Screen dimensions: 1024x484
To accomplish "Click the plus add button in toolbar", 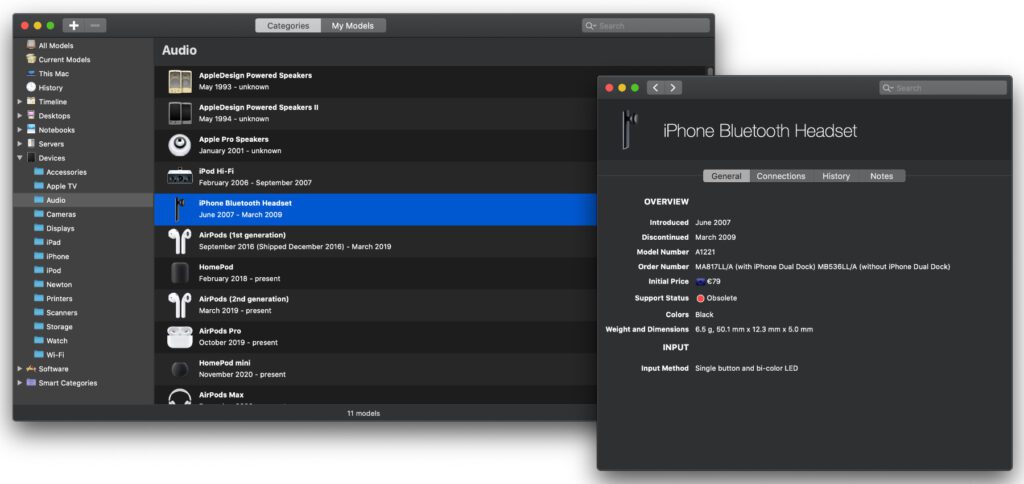I will point(74,25).
